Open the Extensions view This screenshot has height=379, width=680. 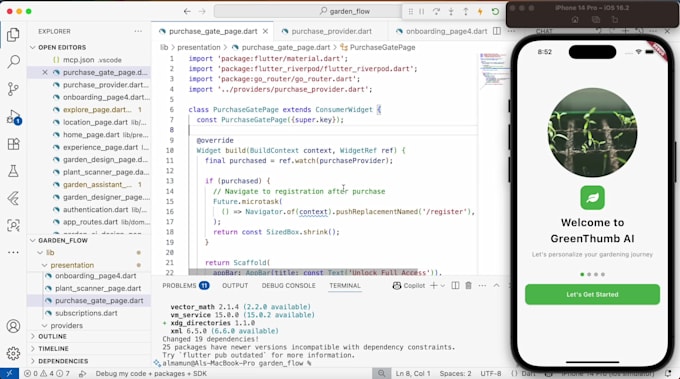coord(13,144)
